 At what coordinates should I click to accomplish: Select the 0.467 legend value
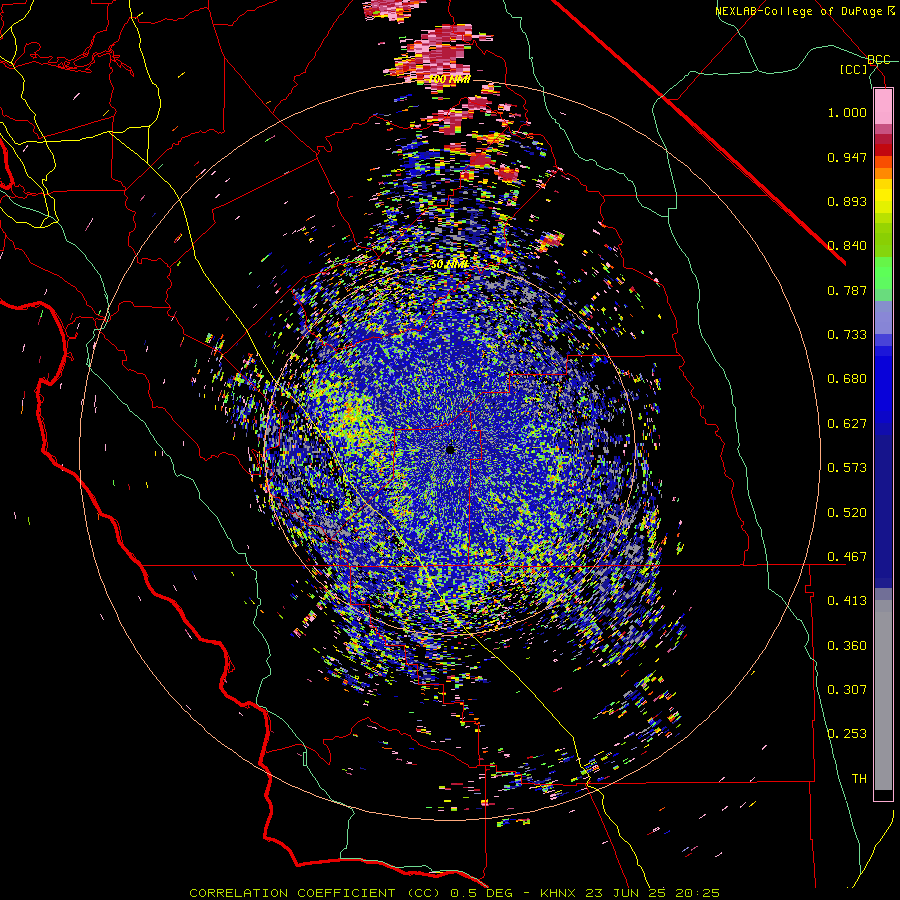point(847,557)
